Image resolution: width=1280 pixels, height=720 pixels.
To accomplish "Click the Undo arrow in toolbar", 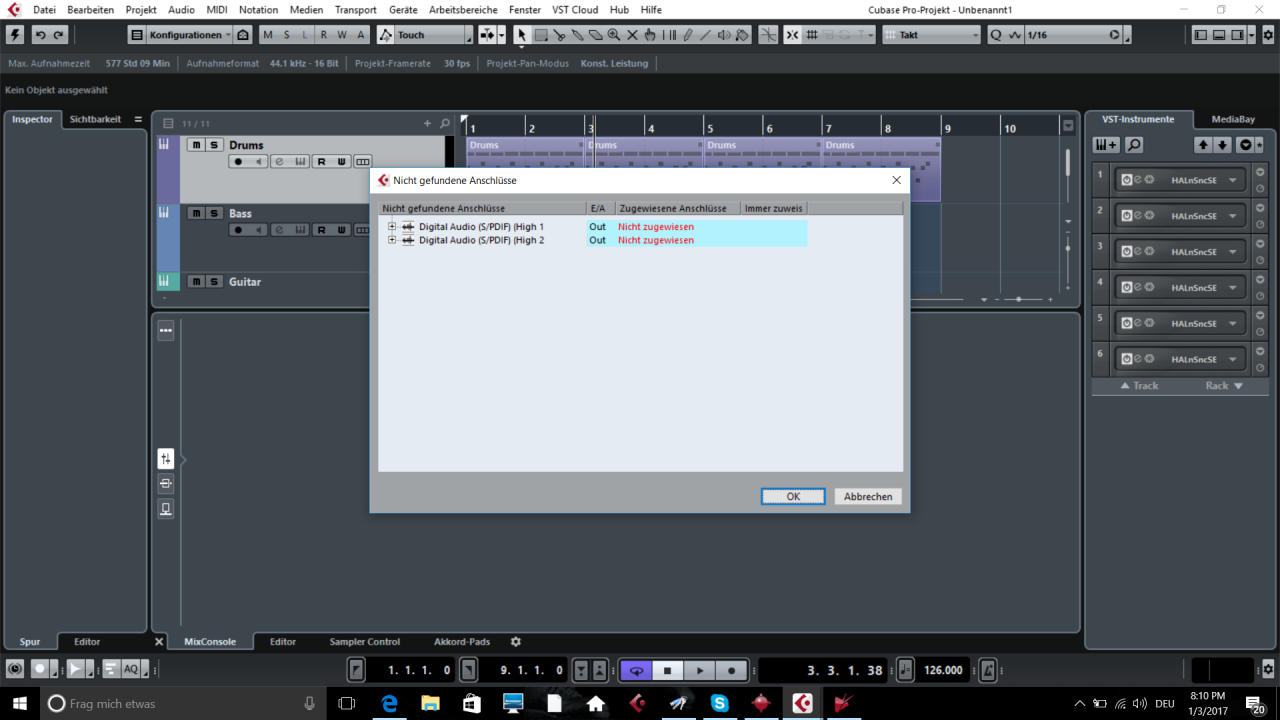I will point(40,35).
